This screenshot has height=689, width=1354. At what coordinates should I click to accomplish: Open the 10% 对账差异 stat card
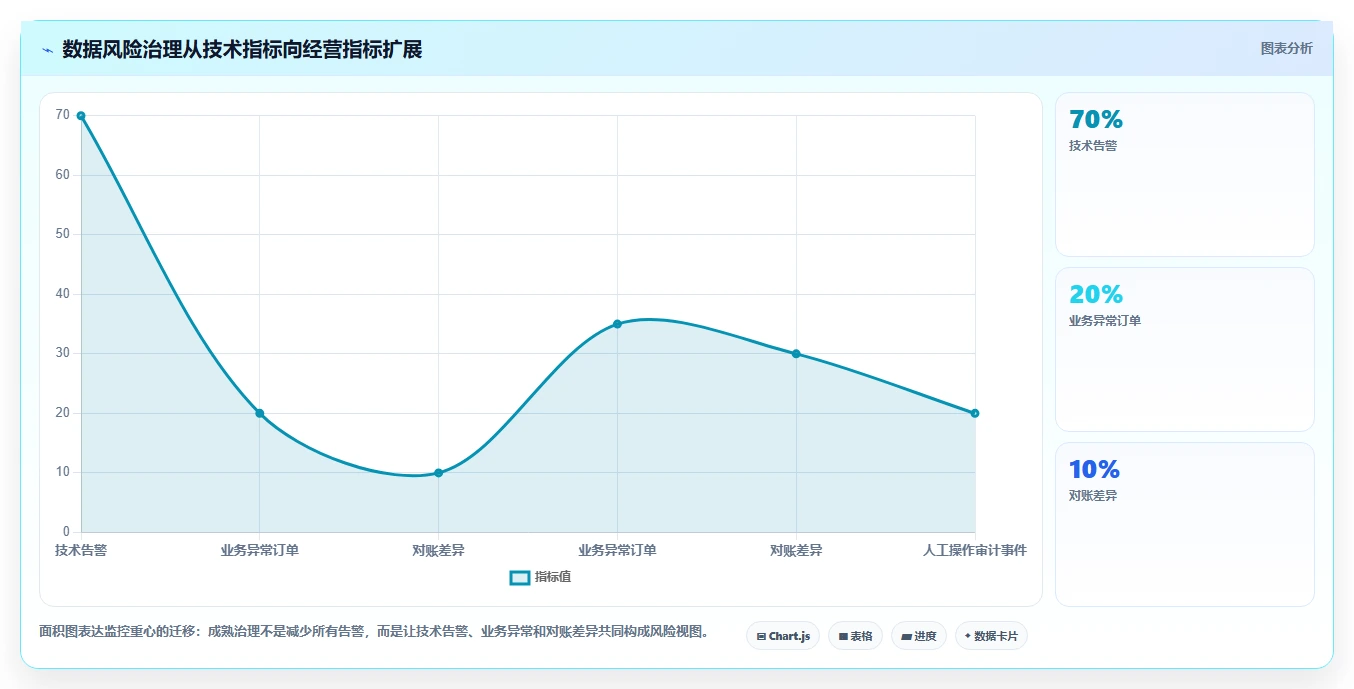point(1185,525)
